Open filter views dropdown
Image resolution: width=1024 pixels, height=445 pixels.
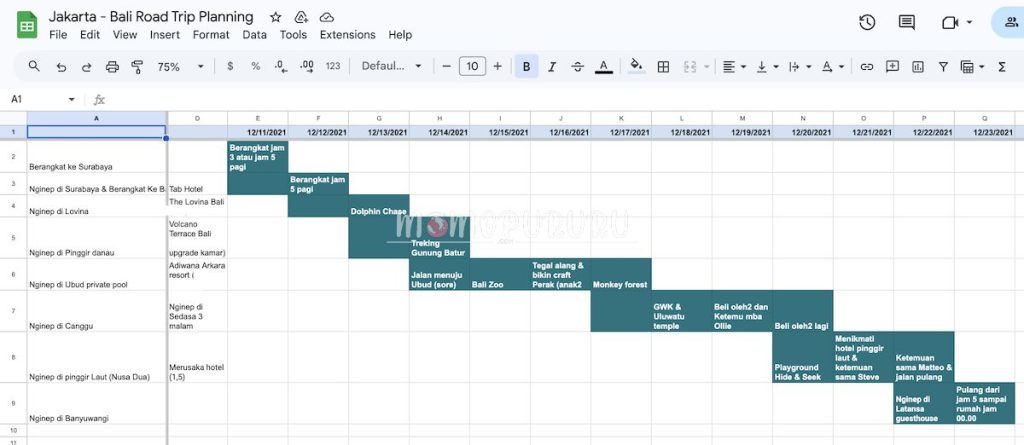(972, 67)
